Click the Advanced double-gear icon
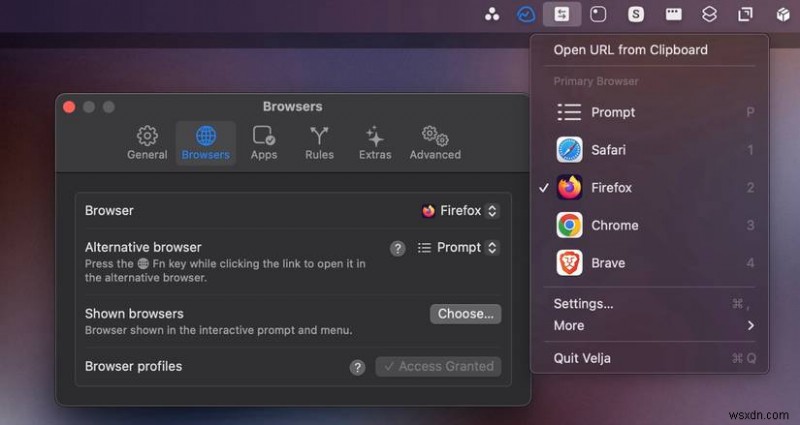 pos(435,136)
